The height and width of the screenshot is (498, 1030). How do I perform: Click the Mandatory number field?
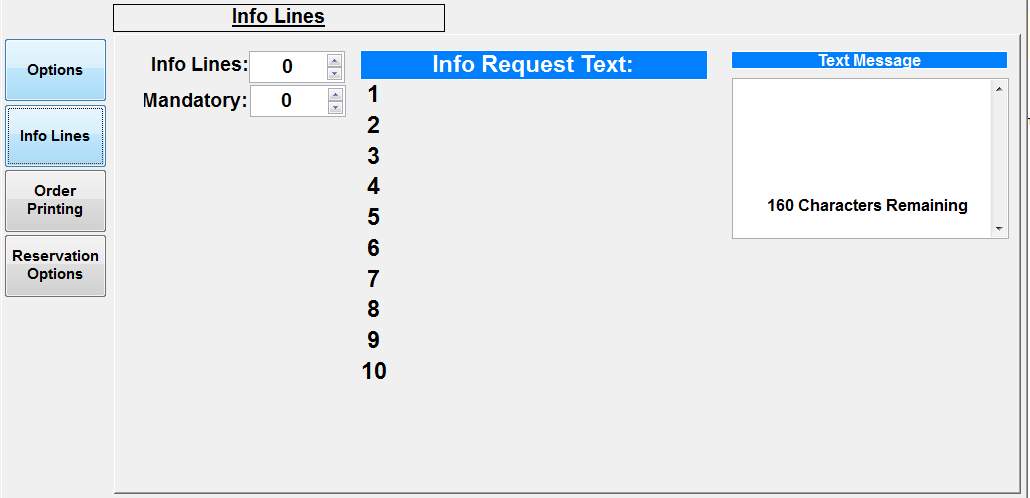287,101
